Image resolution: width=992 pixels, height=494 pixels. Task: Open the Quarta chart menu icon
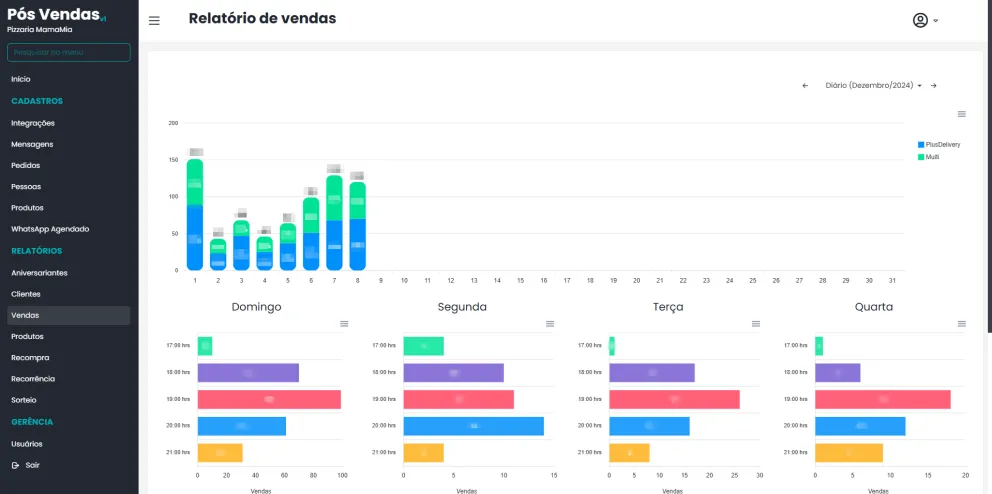point(962,324)
